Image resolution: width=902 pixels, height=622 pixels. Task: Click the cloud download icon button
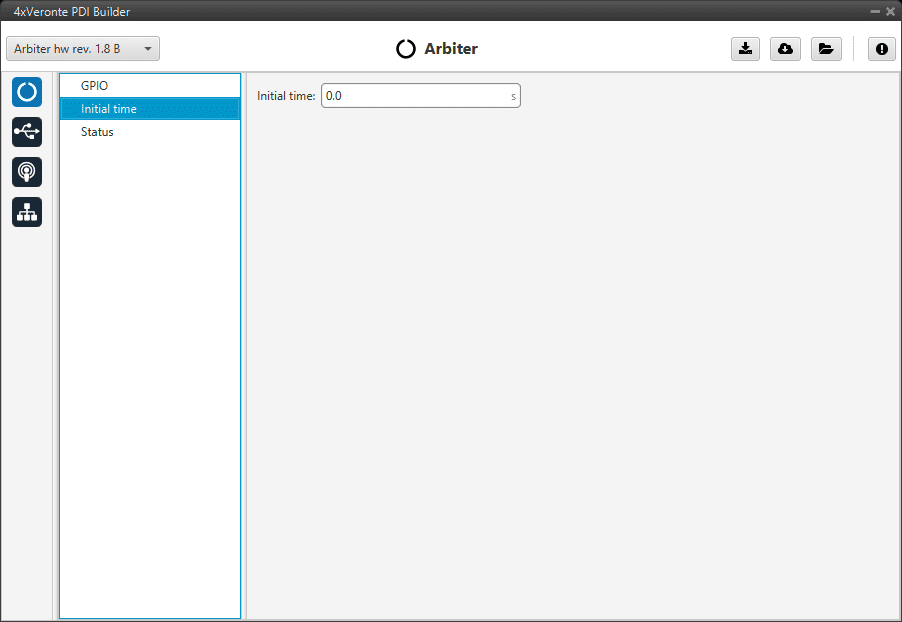[785, 49]
